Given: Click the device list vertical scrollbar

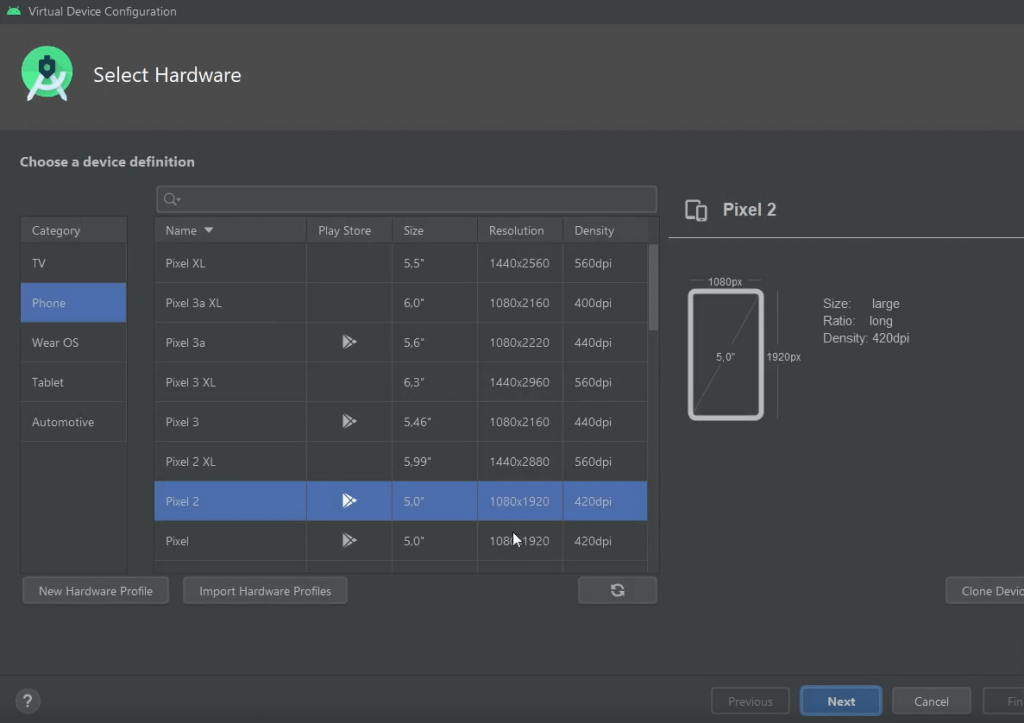Looking at the screenshot, I should click(653, 287).
